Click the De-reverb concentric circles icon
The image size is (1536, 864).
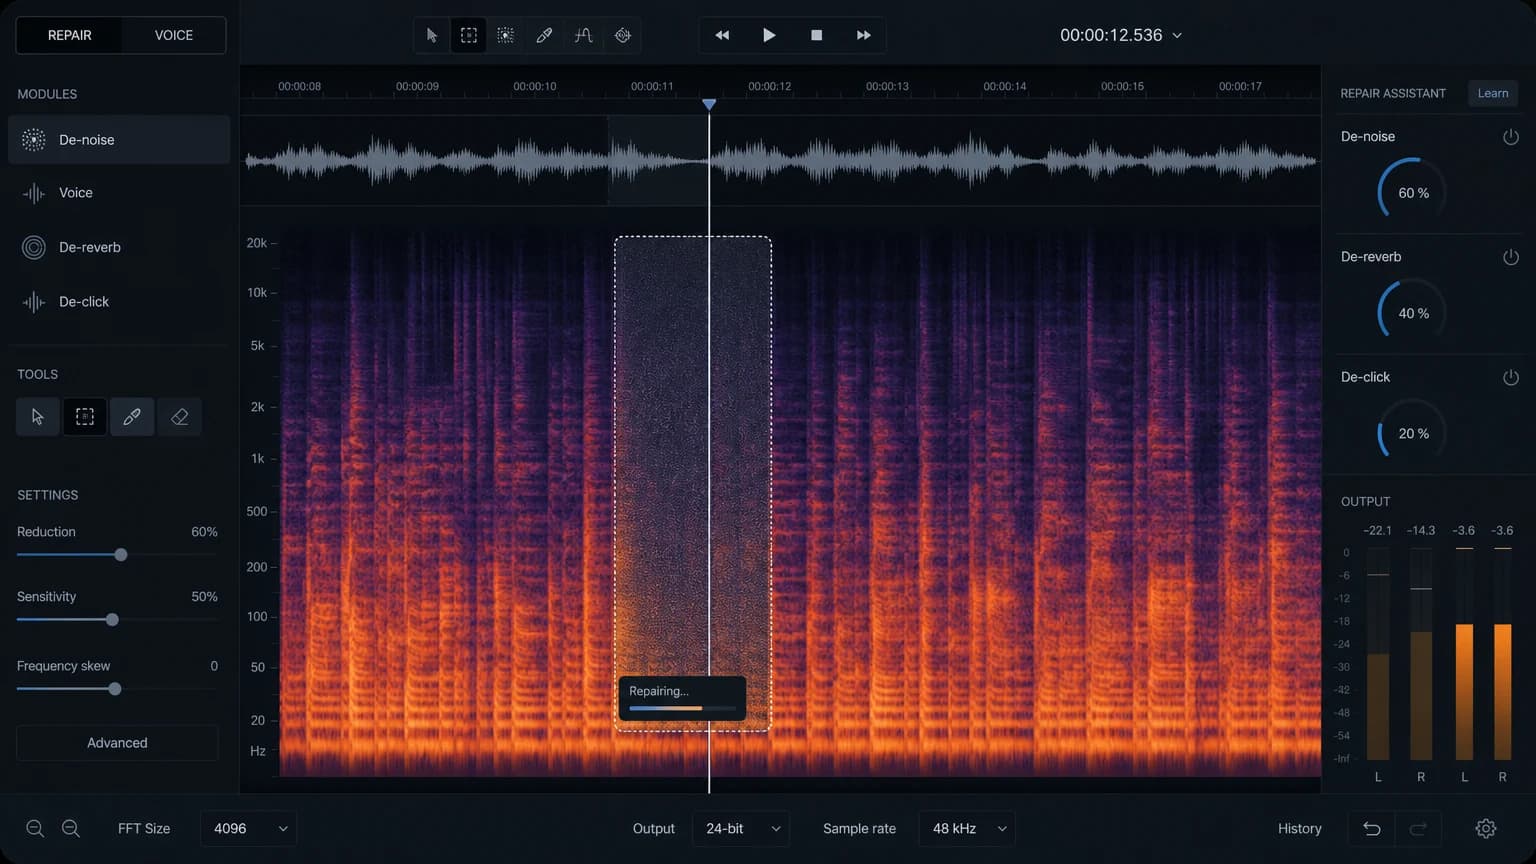click(33, 247)
